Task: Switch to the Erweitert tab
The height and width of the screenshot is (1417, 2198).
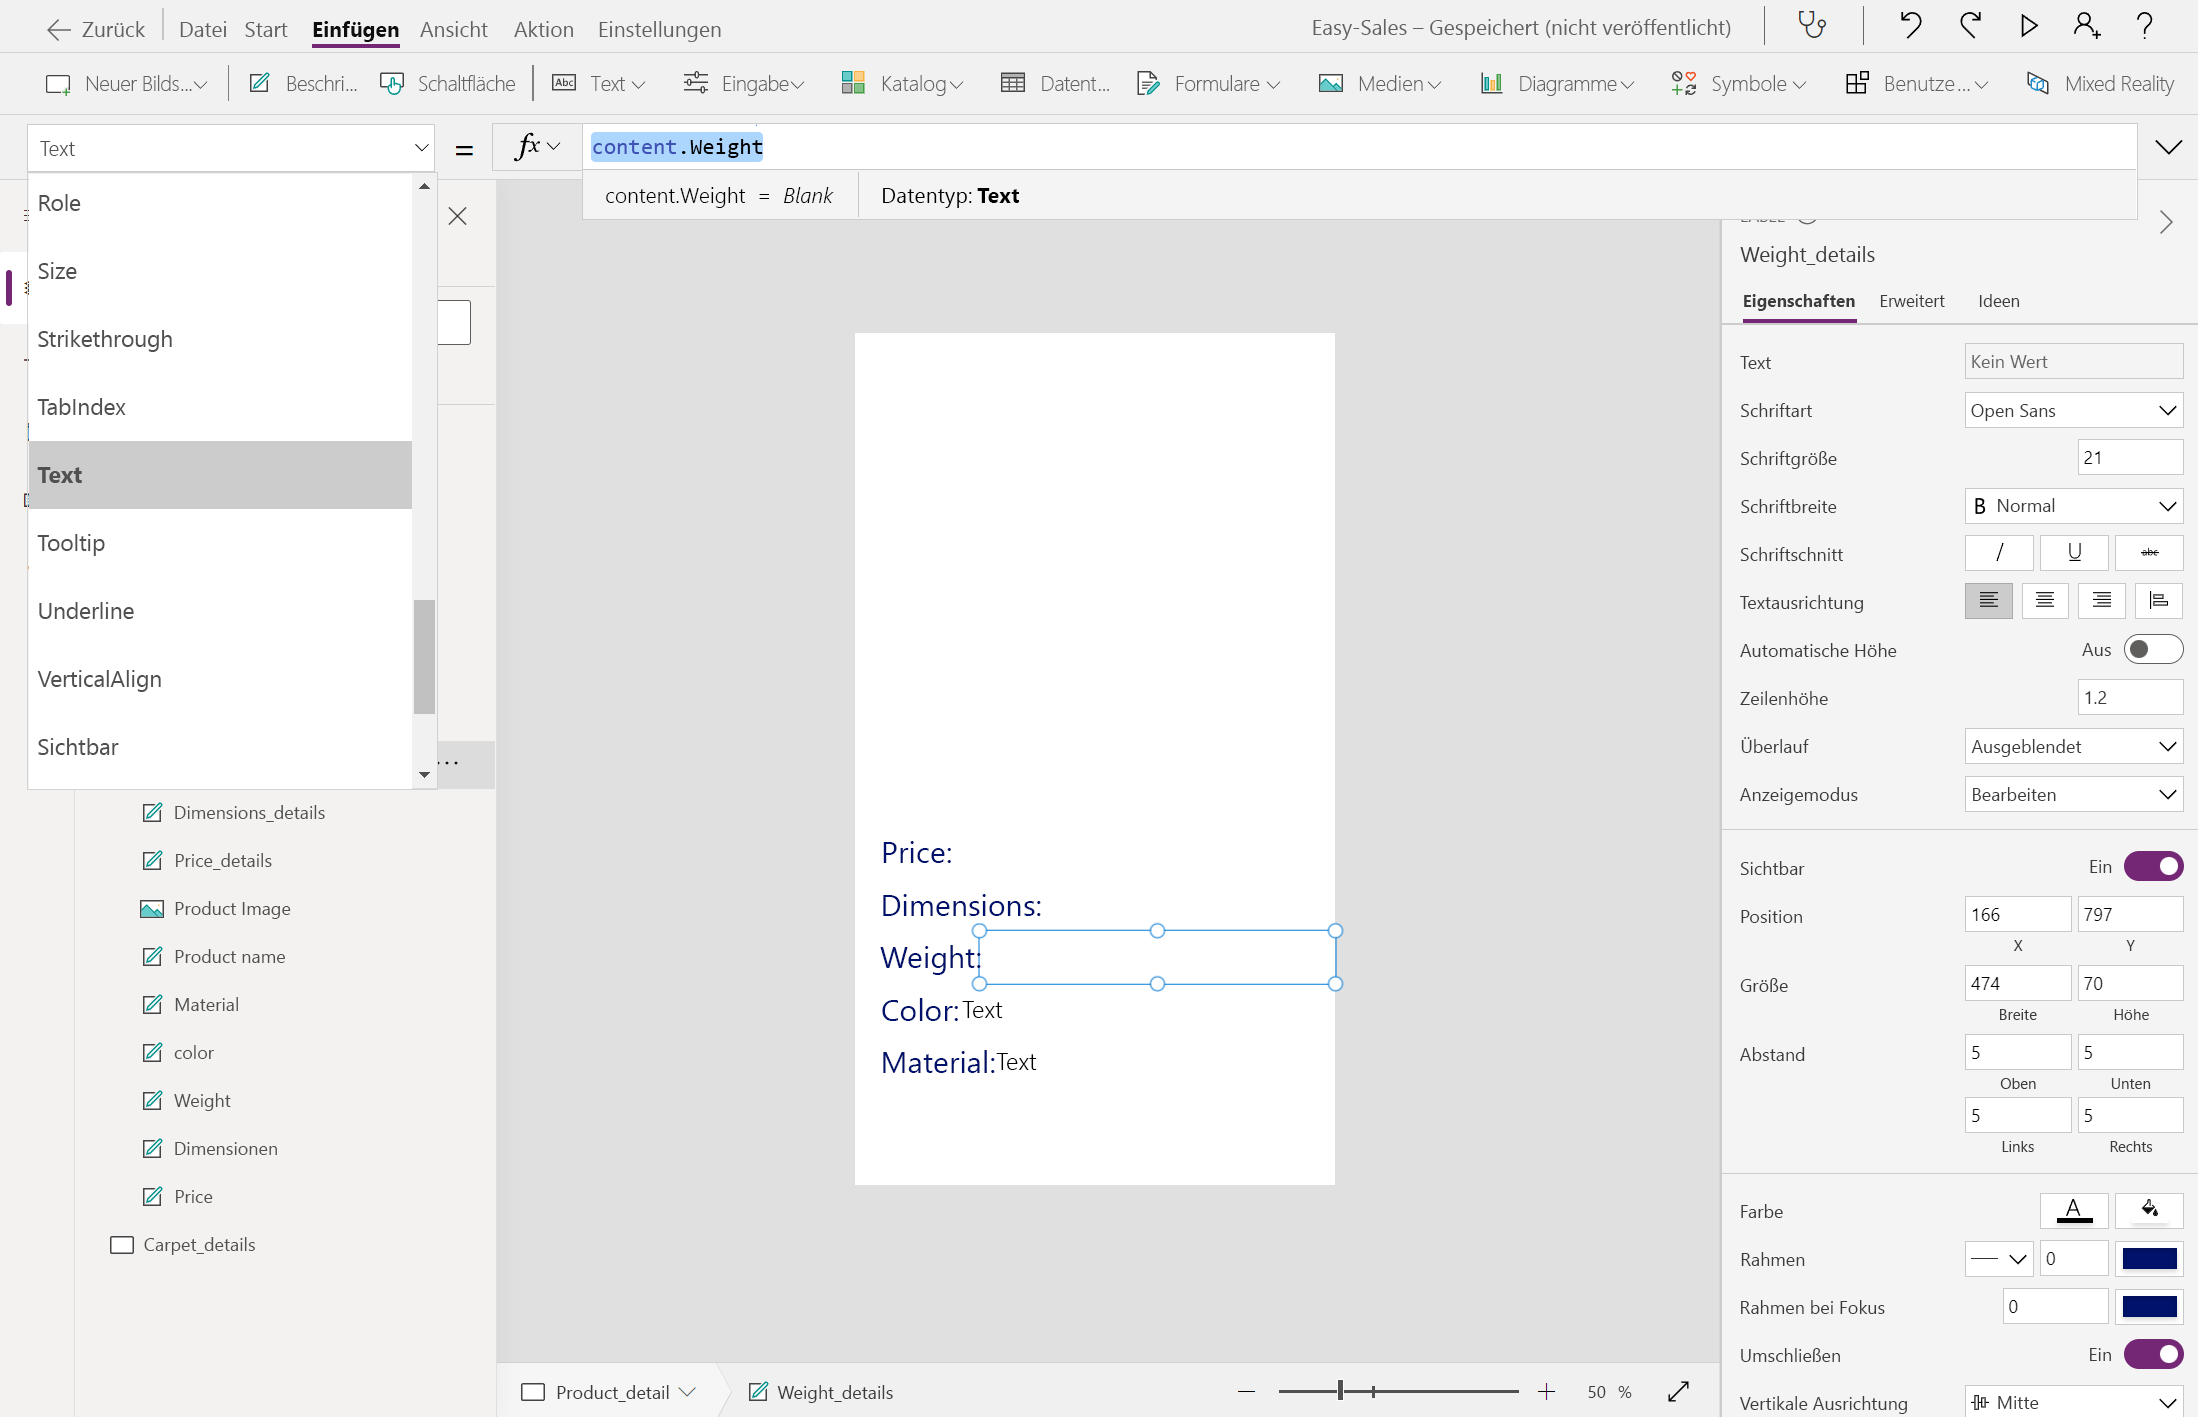Action: (1911, 301)
